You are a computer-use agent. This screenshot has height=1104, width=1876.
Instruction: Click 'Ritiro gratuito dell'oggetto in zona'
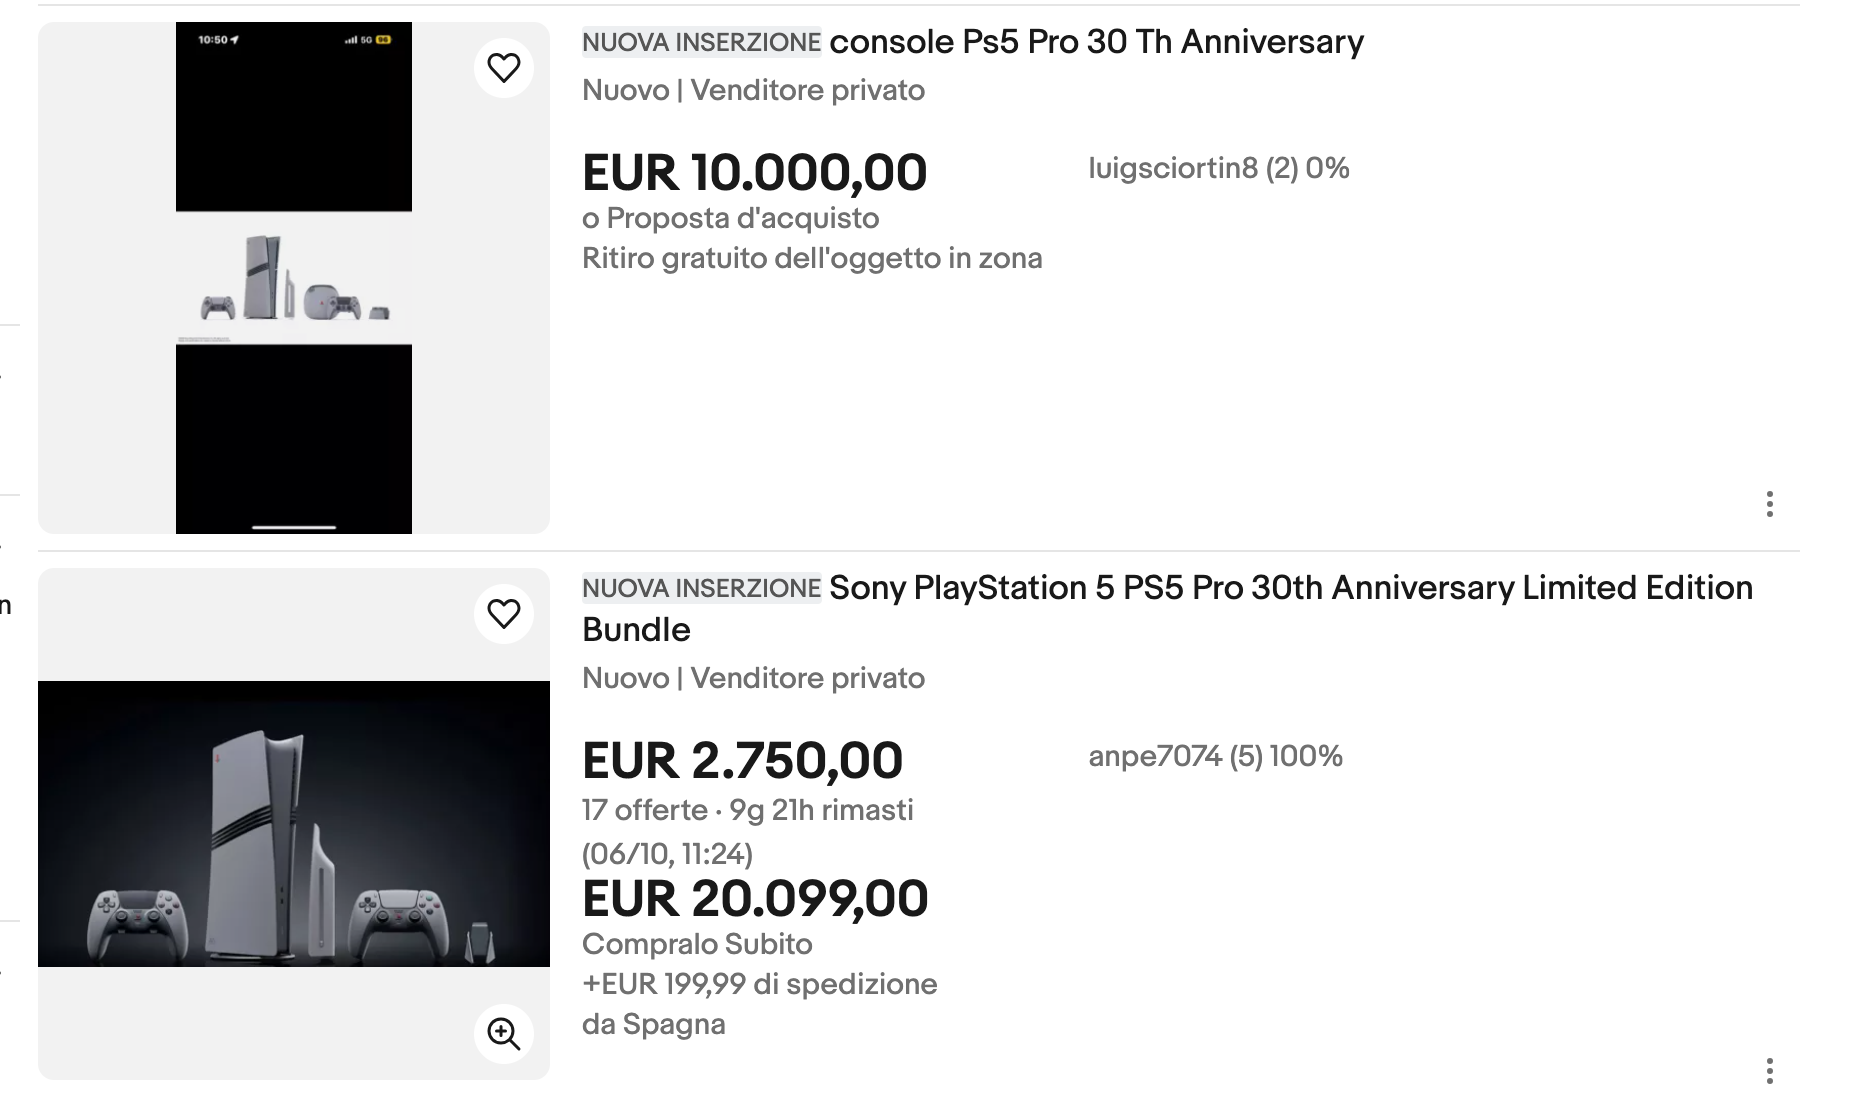[811, 258]
